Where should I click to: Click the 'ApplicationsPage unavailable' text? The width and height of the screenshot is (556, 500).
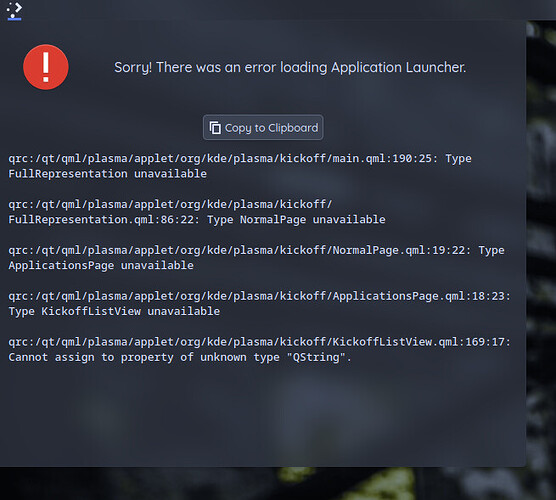click(101, 265)
